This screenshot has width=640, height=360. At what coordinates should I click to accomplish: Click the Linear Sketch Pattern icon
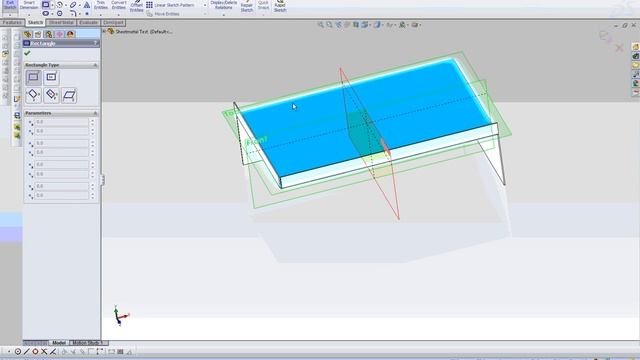click(149, 5)
